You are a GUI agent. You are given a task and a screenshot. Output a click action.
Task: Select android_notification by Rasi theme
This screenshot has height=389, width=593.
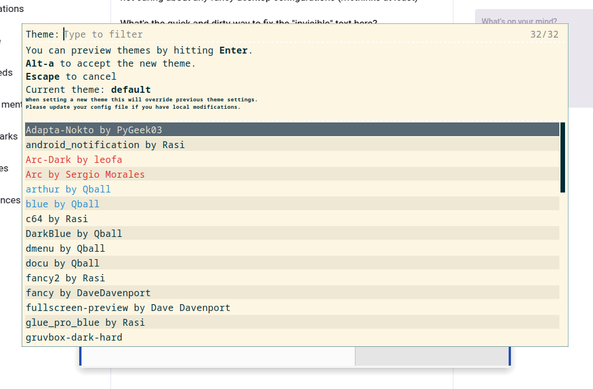(x=292, y=144)
